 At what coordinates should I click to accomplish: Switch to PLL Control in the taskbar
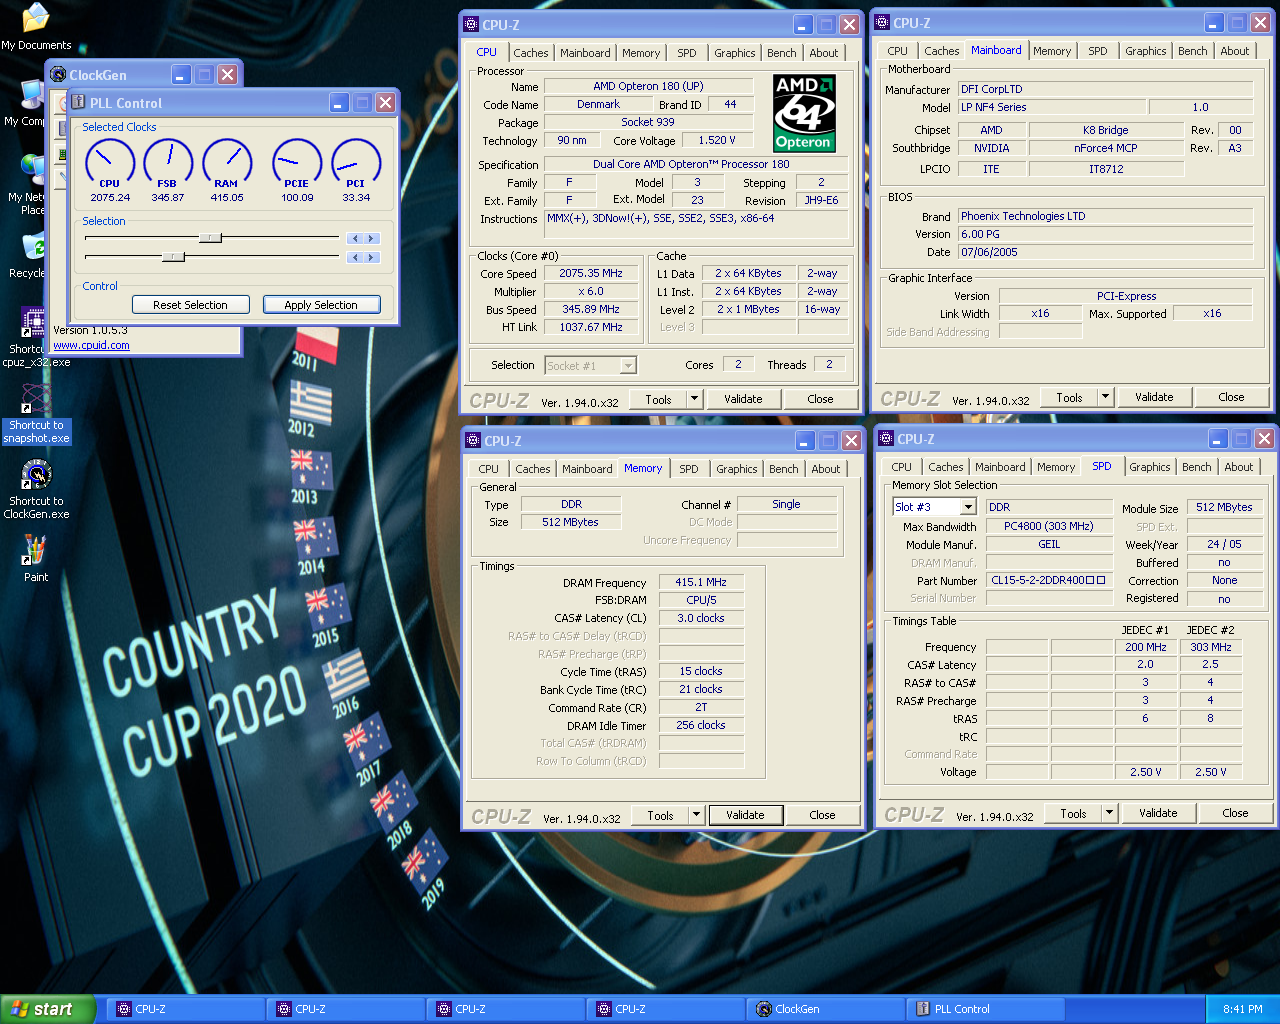coord(985,1009)
